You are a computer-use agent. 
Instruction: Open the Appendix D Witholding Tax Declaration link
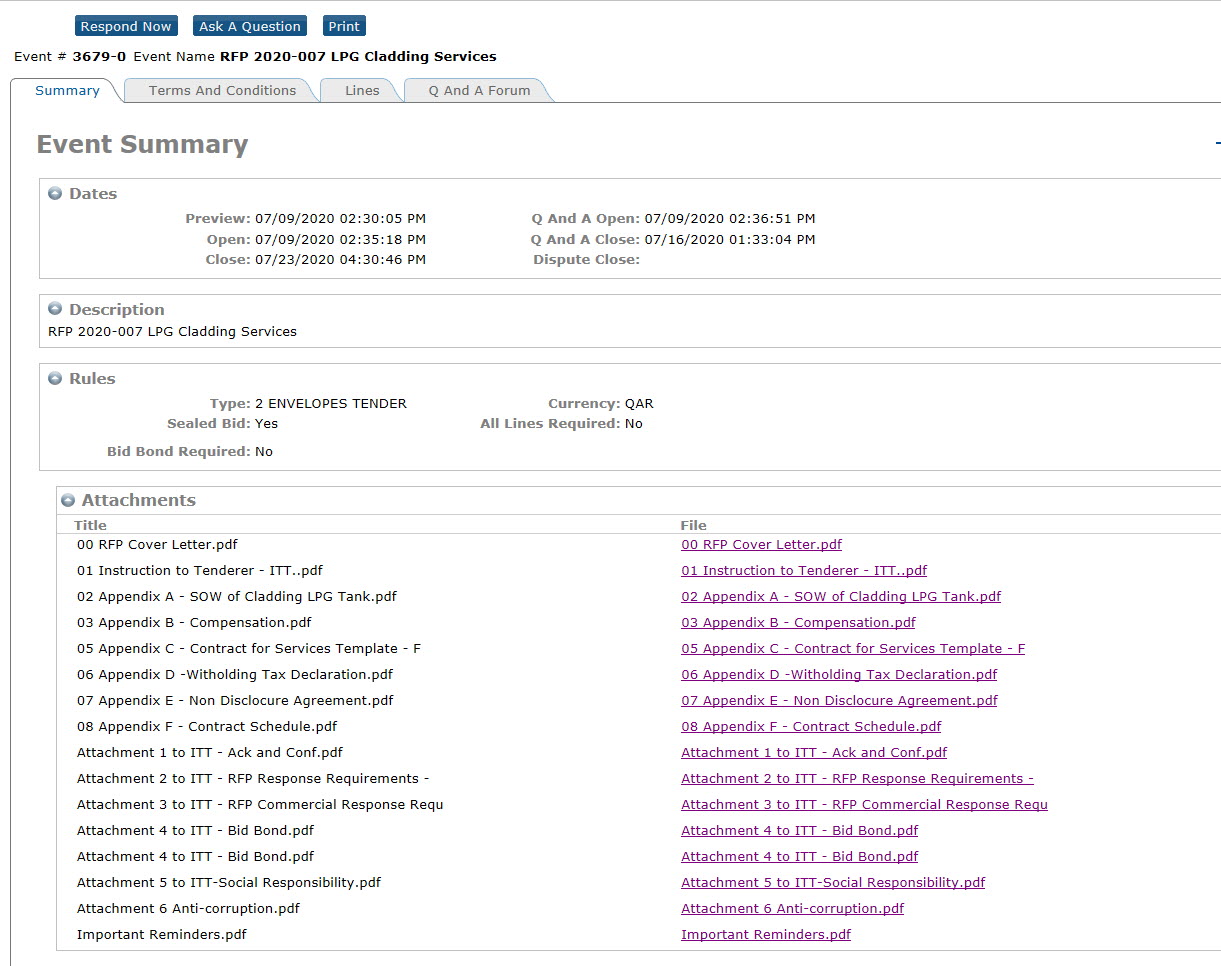point(838,675)
